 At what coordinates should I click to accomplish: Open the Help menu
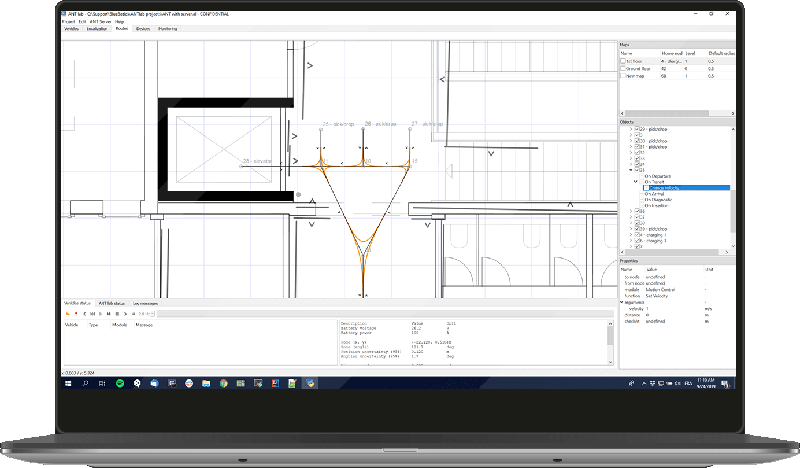coord(121,22)
